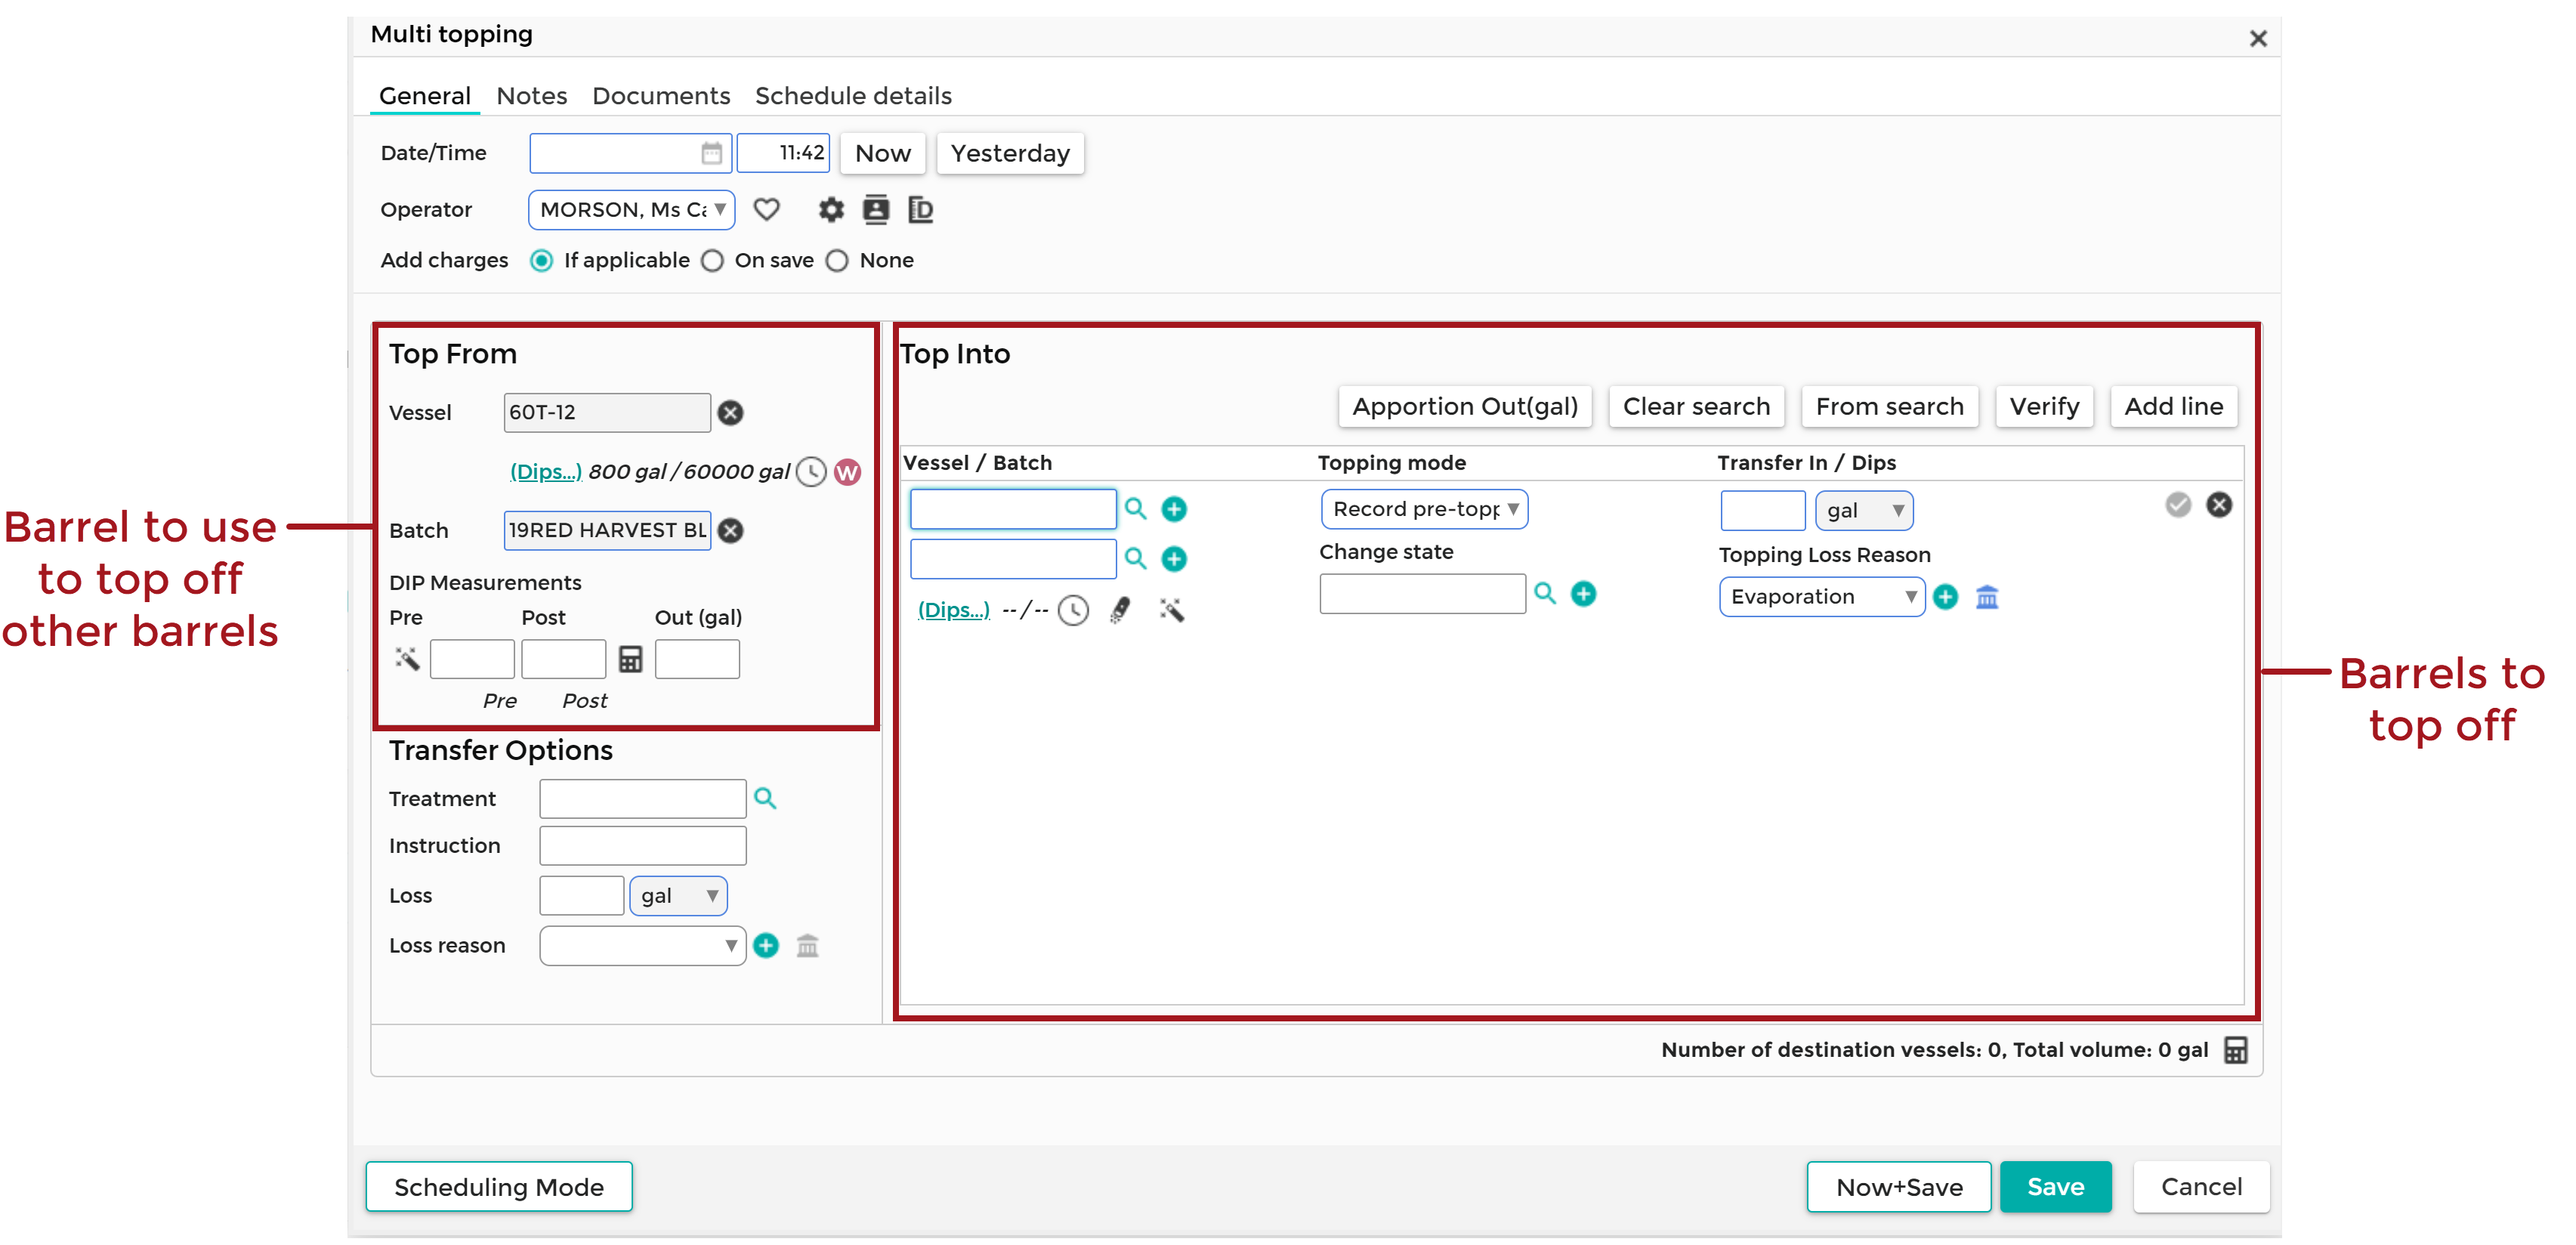Click the Cancel button
Screen dimensions: 2576x1245
[x=2201, y=1187]
